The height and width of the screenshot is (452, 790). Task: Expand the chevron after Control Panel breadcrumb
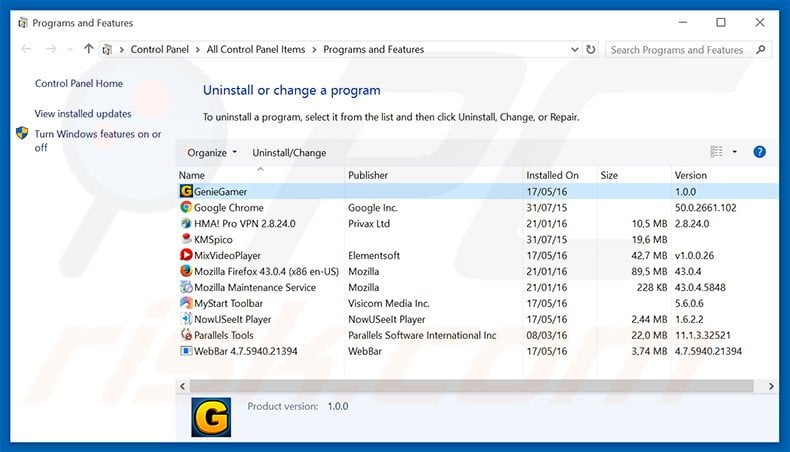point(198,49)
